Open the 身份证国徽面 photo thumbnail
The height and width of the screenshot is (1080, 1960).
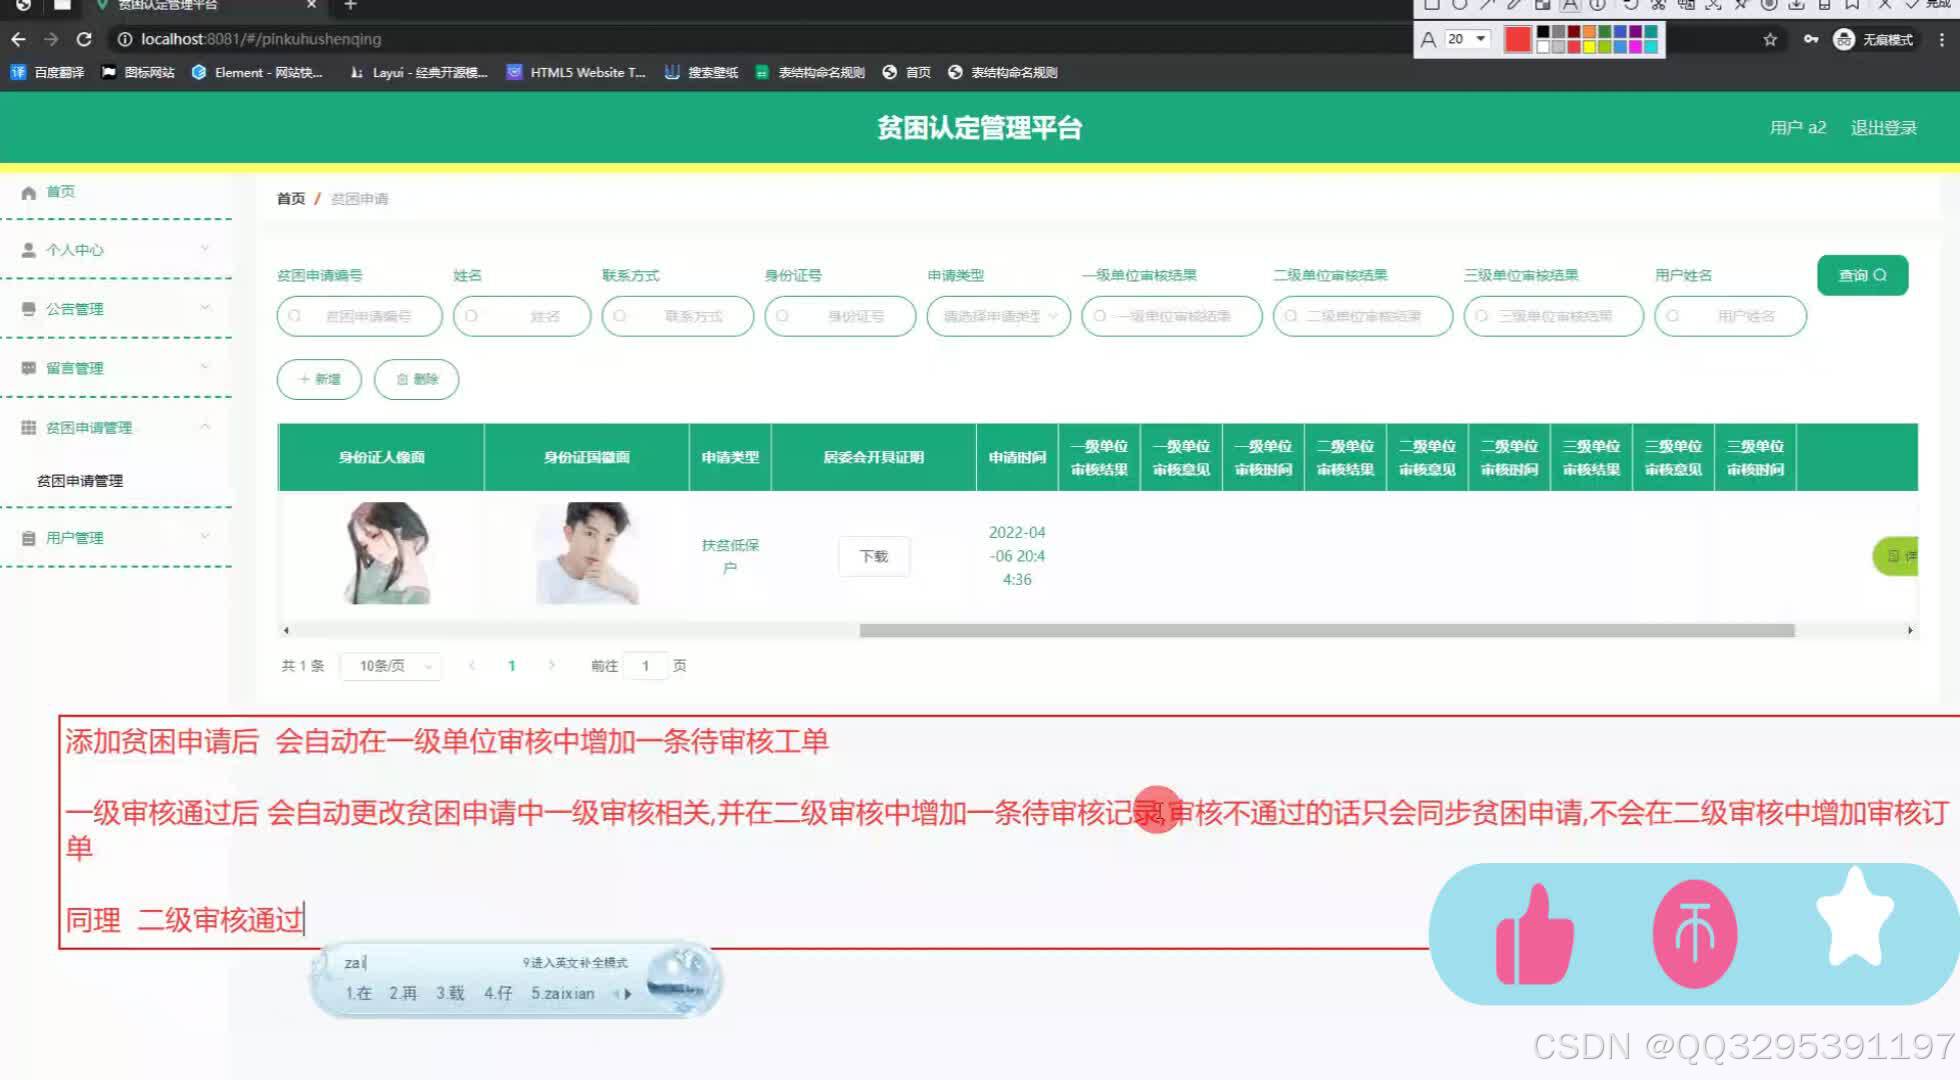click(x=587, y=553)
